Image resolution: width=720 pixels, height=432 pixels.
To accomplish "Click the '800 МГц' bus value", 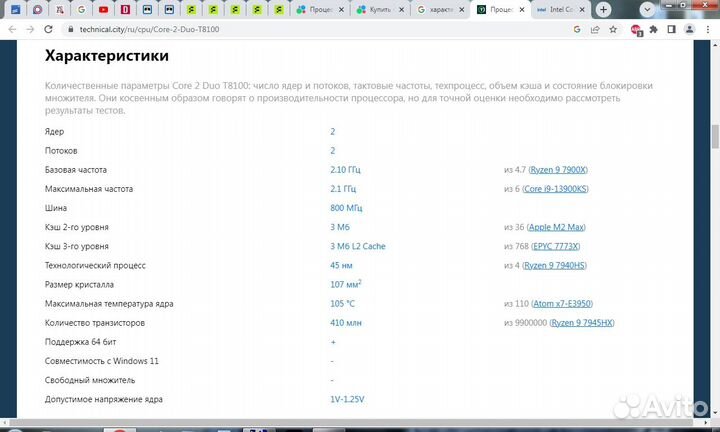I will (346, 208).
